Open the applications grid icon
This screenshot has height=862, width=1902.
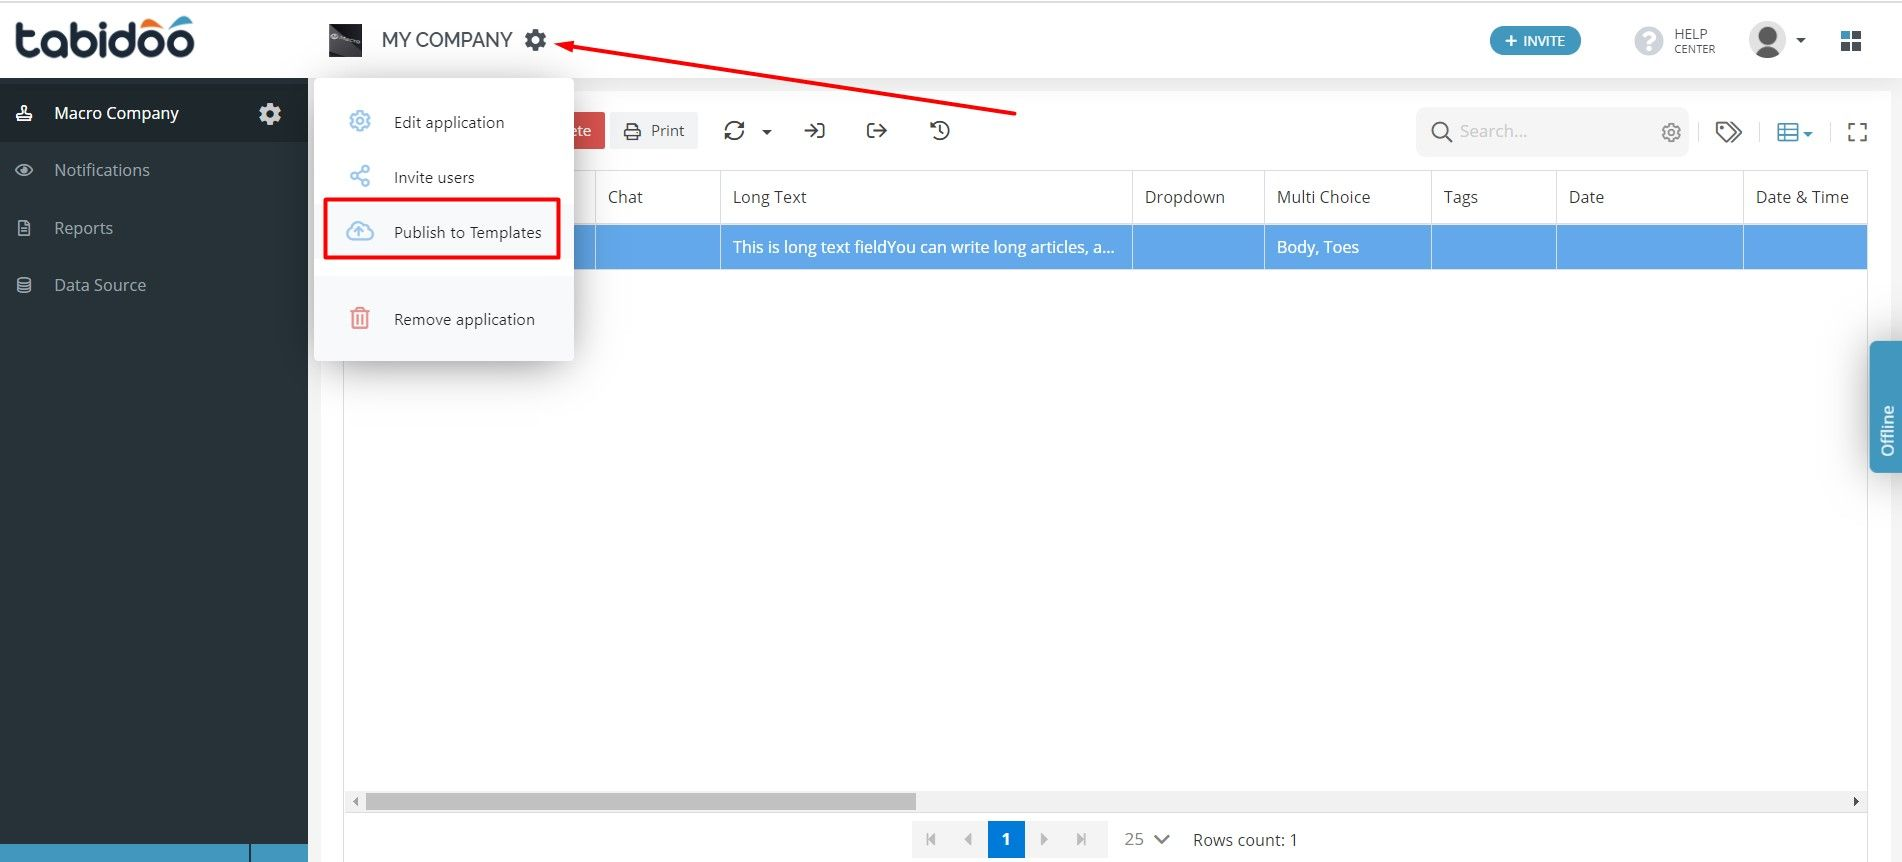[1851, 41]
